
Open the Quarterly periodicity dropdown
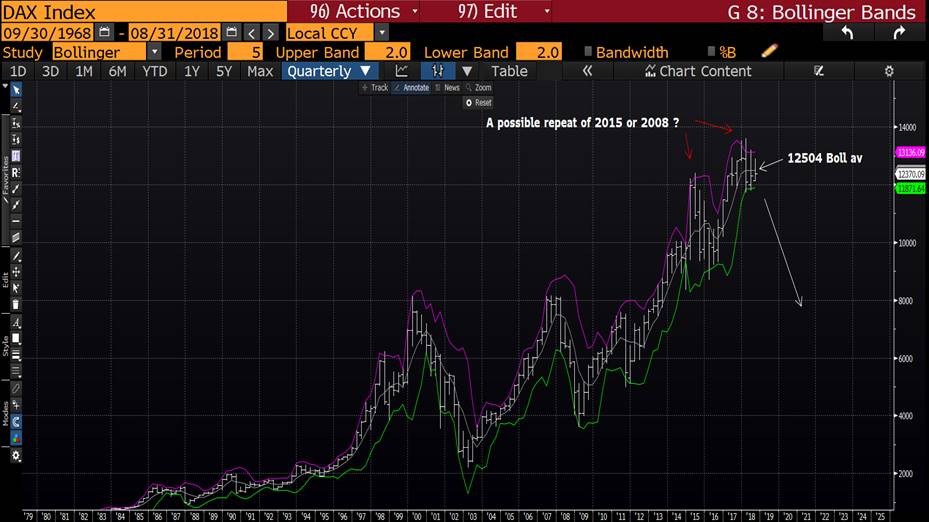(x=329, y=71)
